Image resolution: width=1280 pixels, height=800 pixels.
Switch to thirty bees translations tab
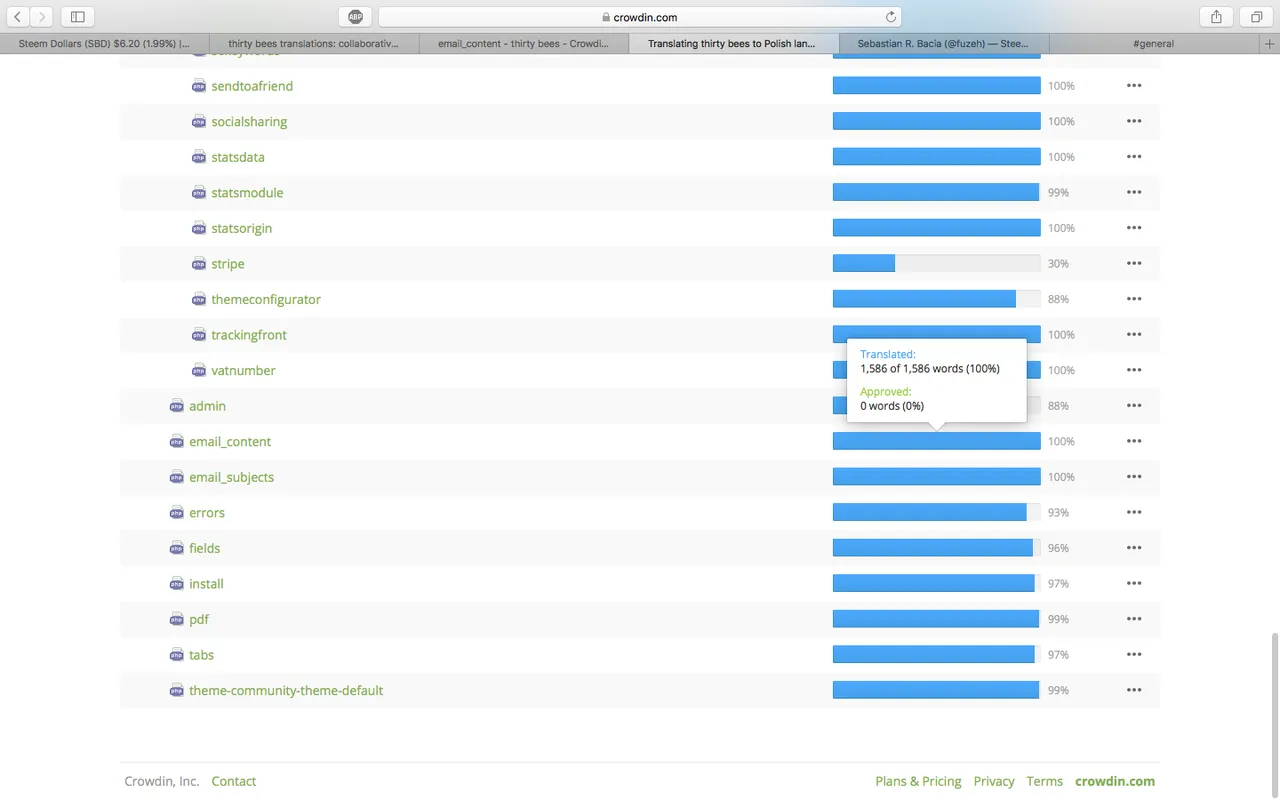[x=313, y=44]
